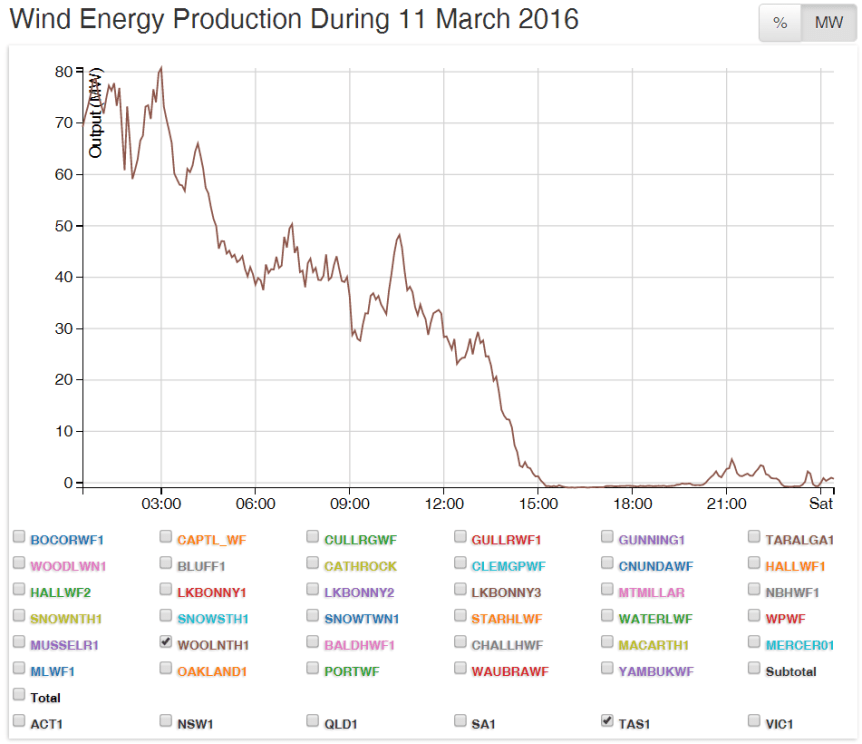Check the GULLRWF1 checkbox
This screenshot has height=744, width=862.
(x=461, y=537)
